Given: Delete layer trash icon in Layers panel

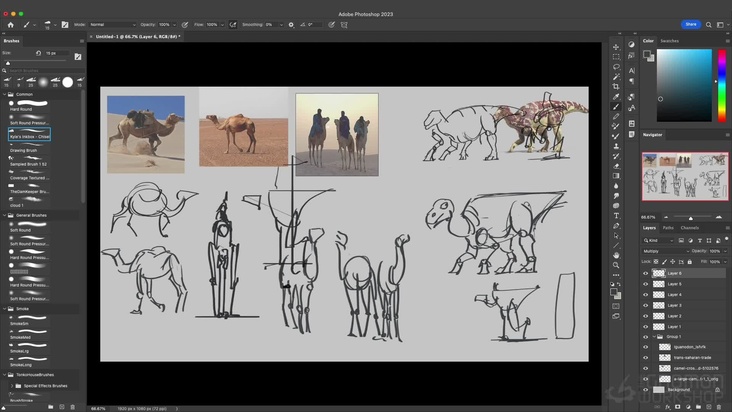Looking at the screenshot, I should pyautogui.click(x=719, y=407).
